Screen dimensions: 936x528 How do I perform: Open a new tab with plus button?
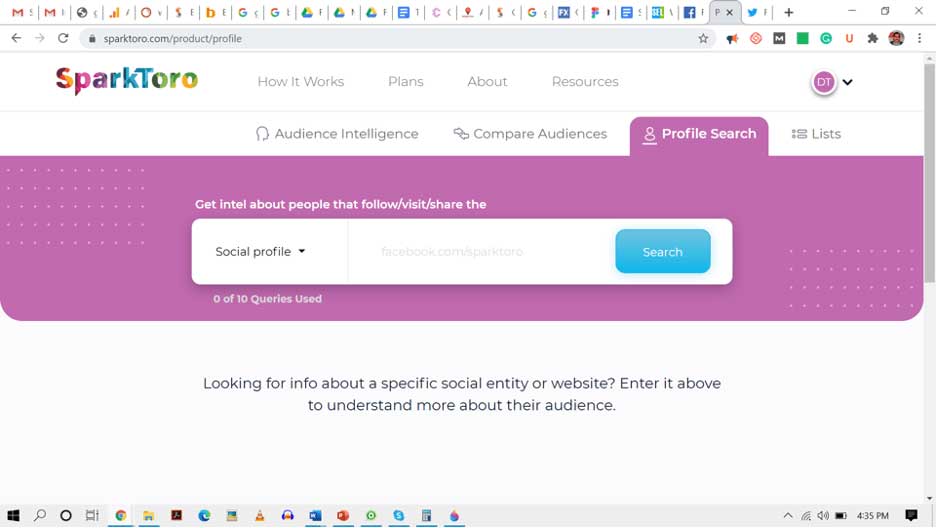(789, 13)
